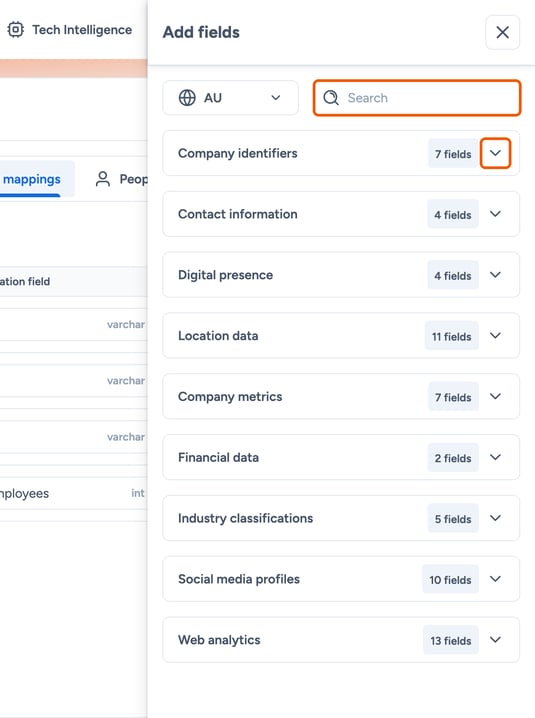
Task: Click 4 fields badge on Contact information
Action: (x=453, y=214)
